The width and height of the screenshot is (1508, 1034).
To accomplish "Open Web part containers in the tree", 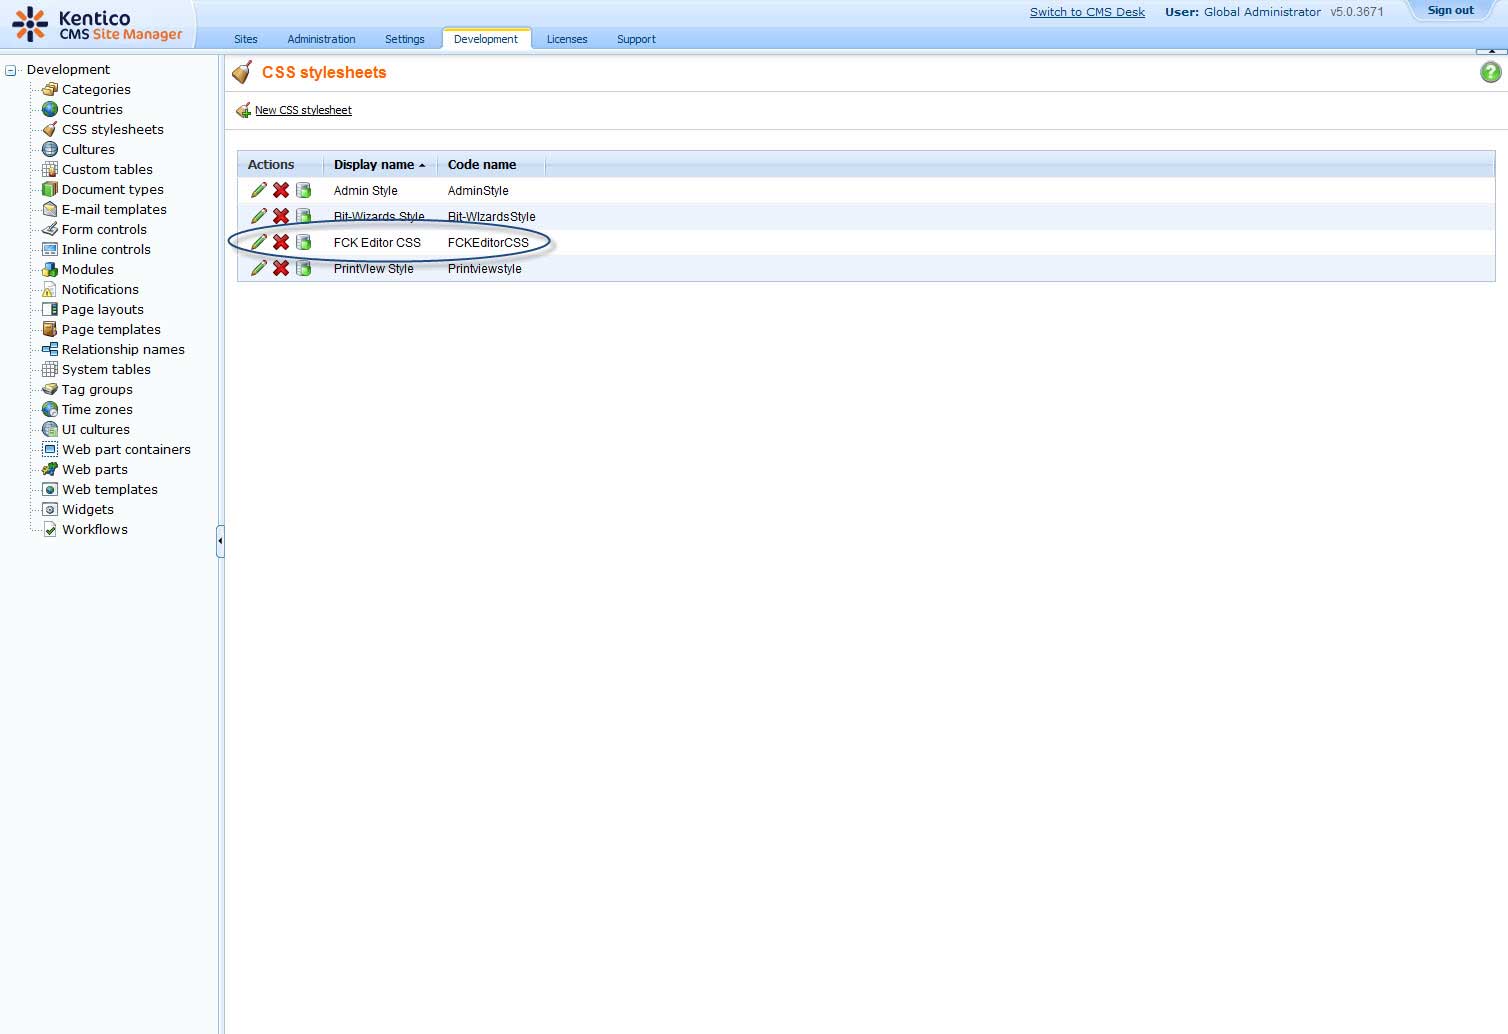I will (x=126, y=449).
